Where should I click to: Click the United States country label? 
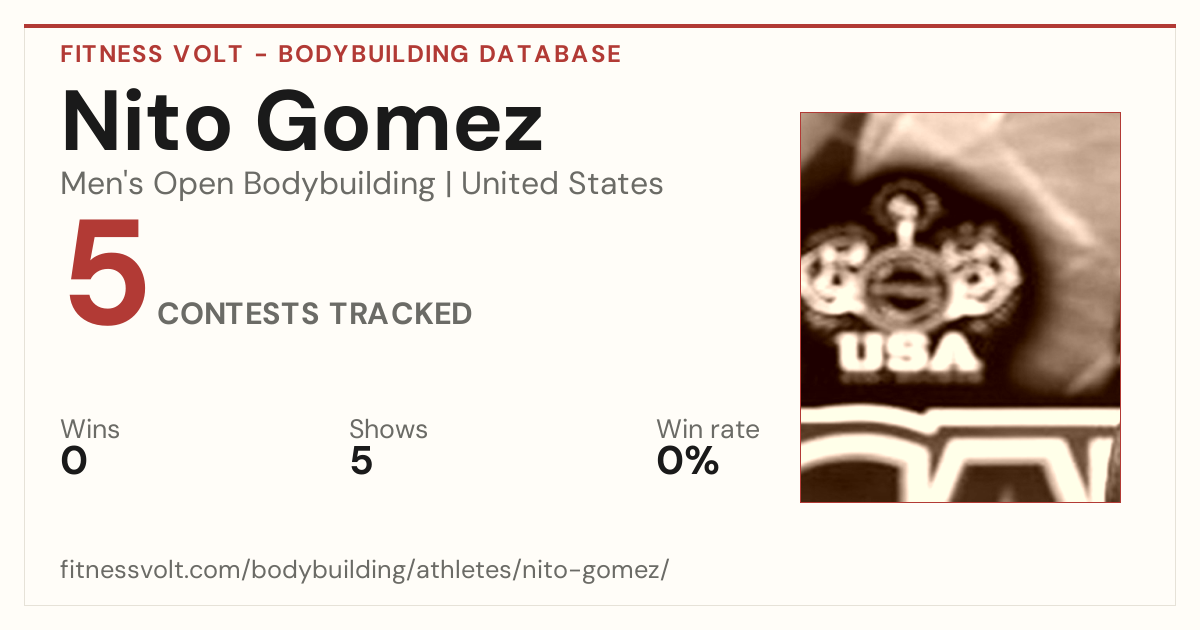point(562,184)
